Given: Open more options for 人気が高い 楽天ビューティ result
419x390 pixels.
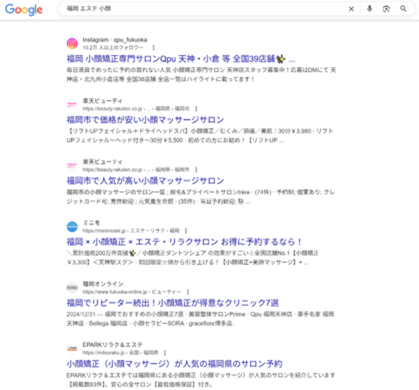Looking at the screenshot, I should (x=196, y=170).
